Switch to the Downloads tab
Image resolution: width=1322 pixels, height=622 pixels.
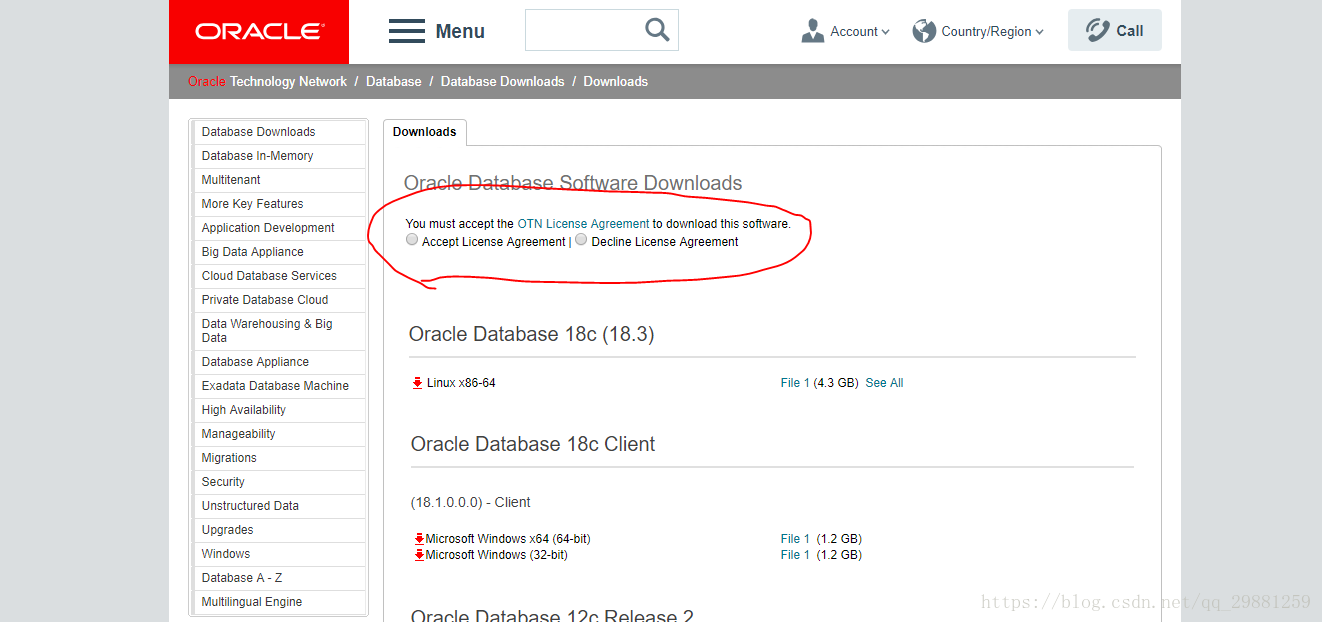[x=424, y=132]
